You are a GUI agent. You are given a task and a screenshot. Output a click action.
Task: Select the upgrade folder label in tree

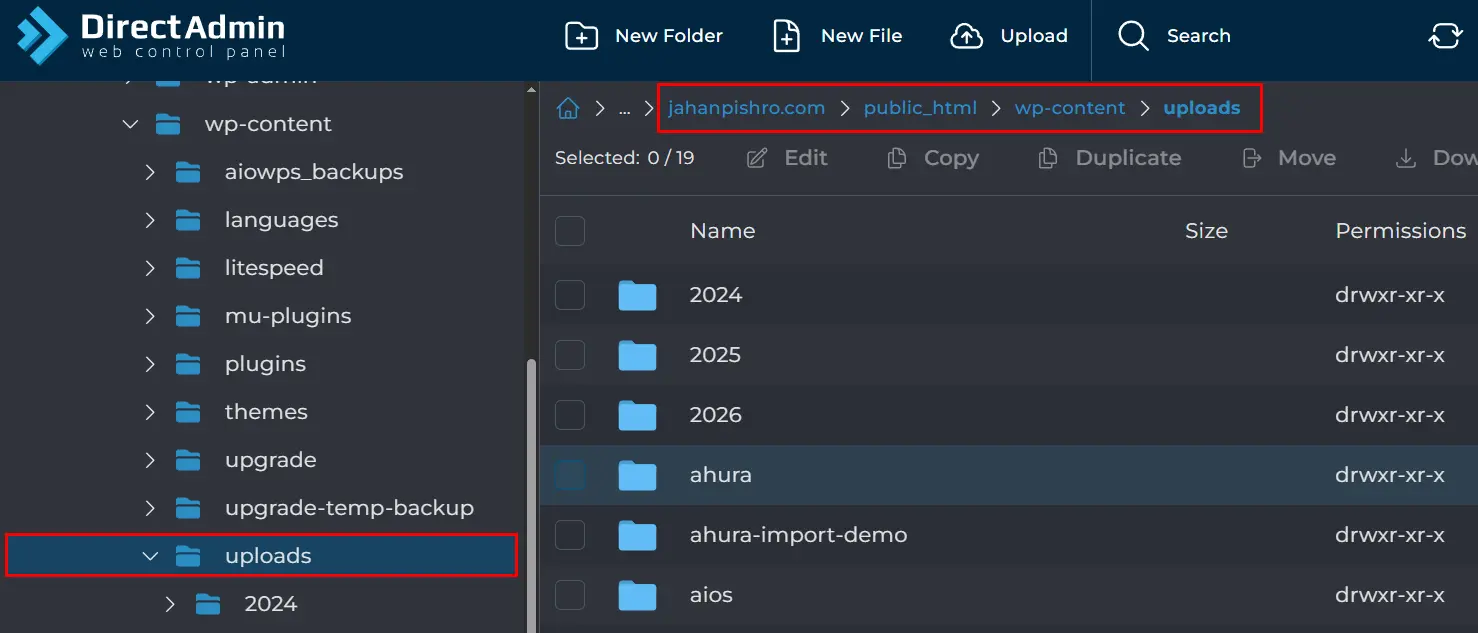[270, 460]
